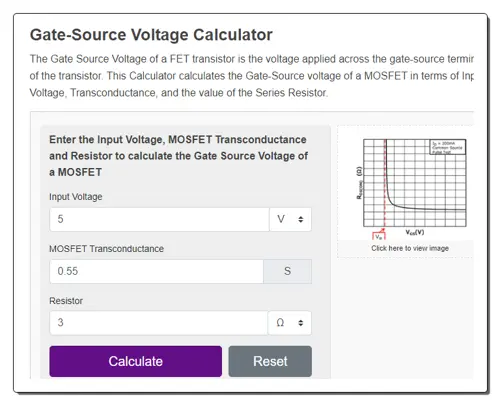Click the VGS(V) axis label on graph
Image resolution: width=500 pixels, height=405 pixels.
415,232
